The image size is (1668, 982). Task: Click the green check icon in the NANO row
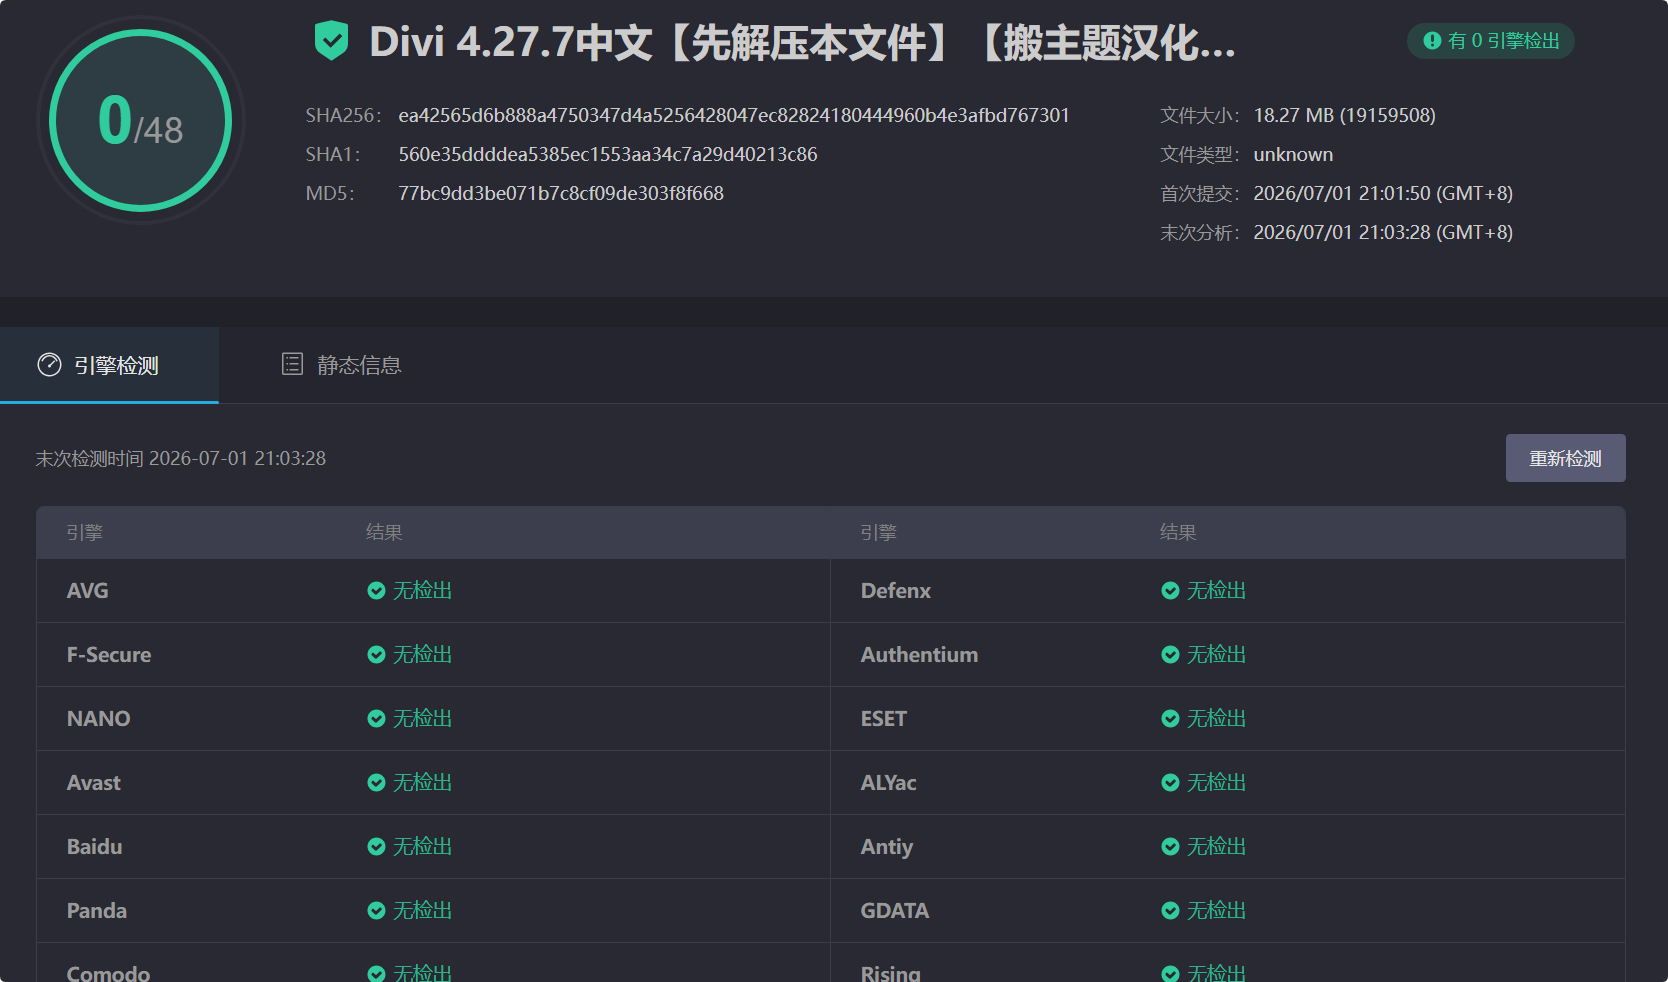[376, 719]
